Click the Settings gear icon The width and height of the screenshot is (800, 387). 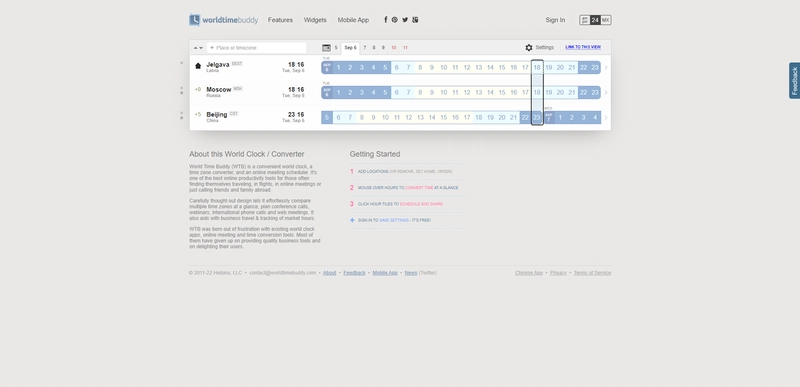coord(529,47)
